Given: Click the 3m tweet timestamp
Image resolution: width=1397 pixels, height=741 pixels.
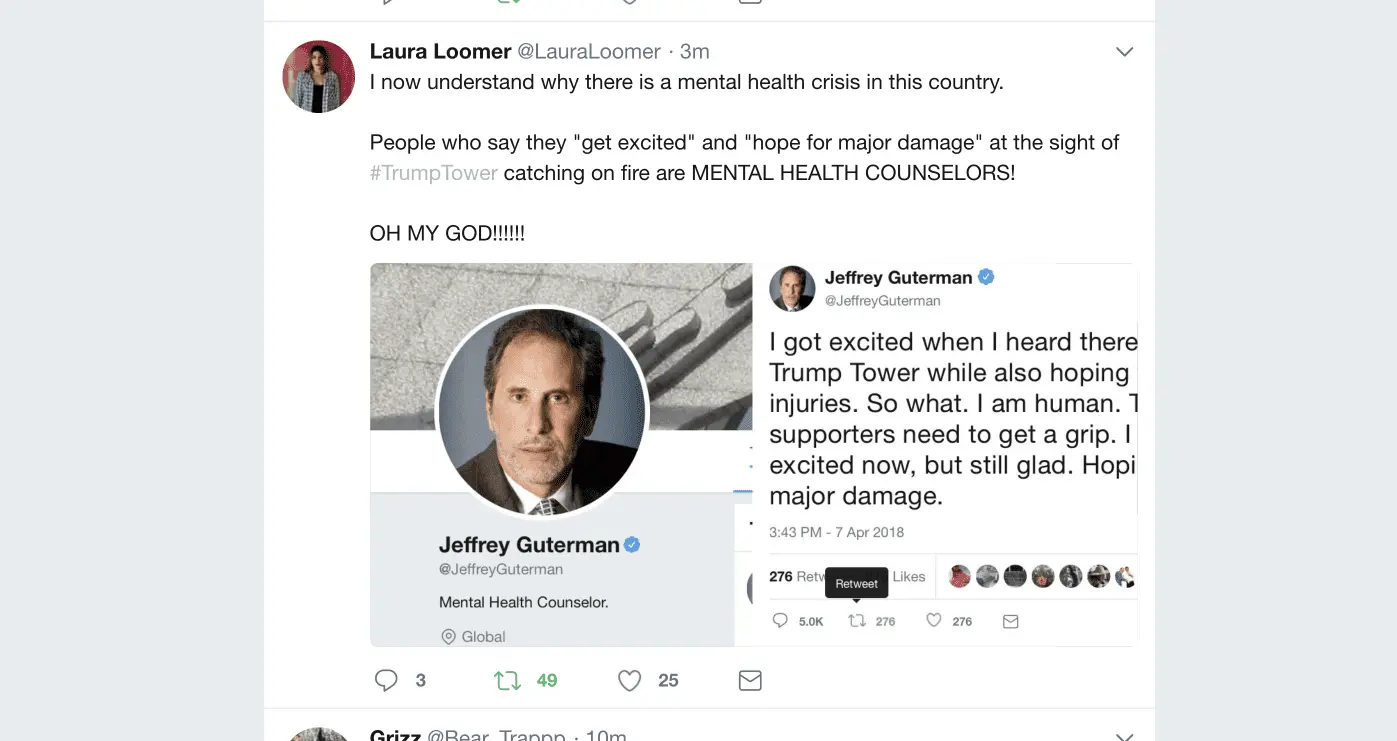Looking at the screenshot, I should (695, 51).
